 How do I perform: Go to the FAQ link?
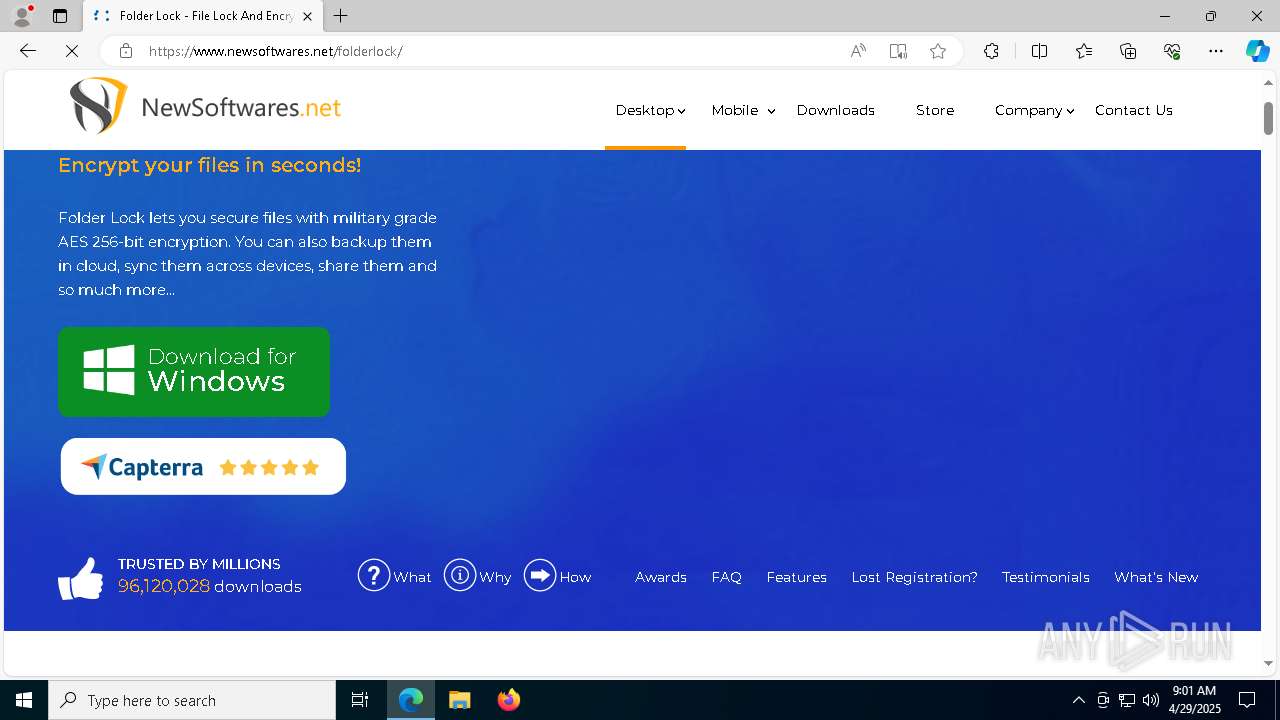tap(727, 577)
